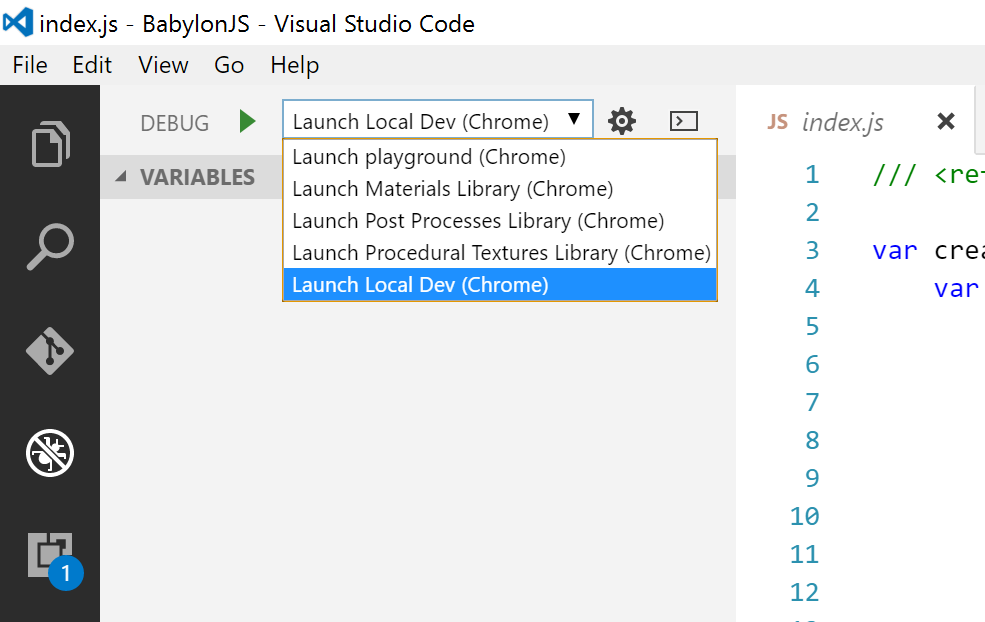The image size is (985, 622).
Task: Click the var keyword on line 4
Action: [x=955, y=289]
